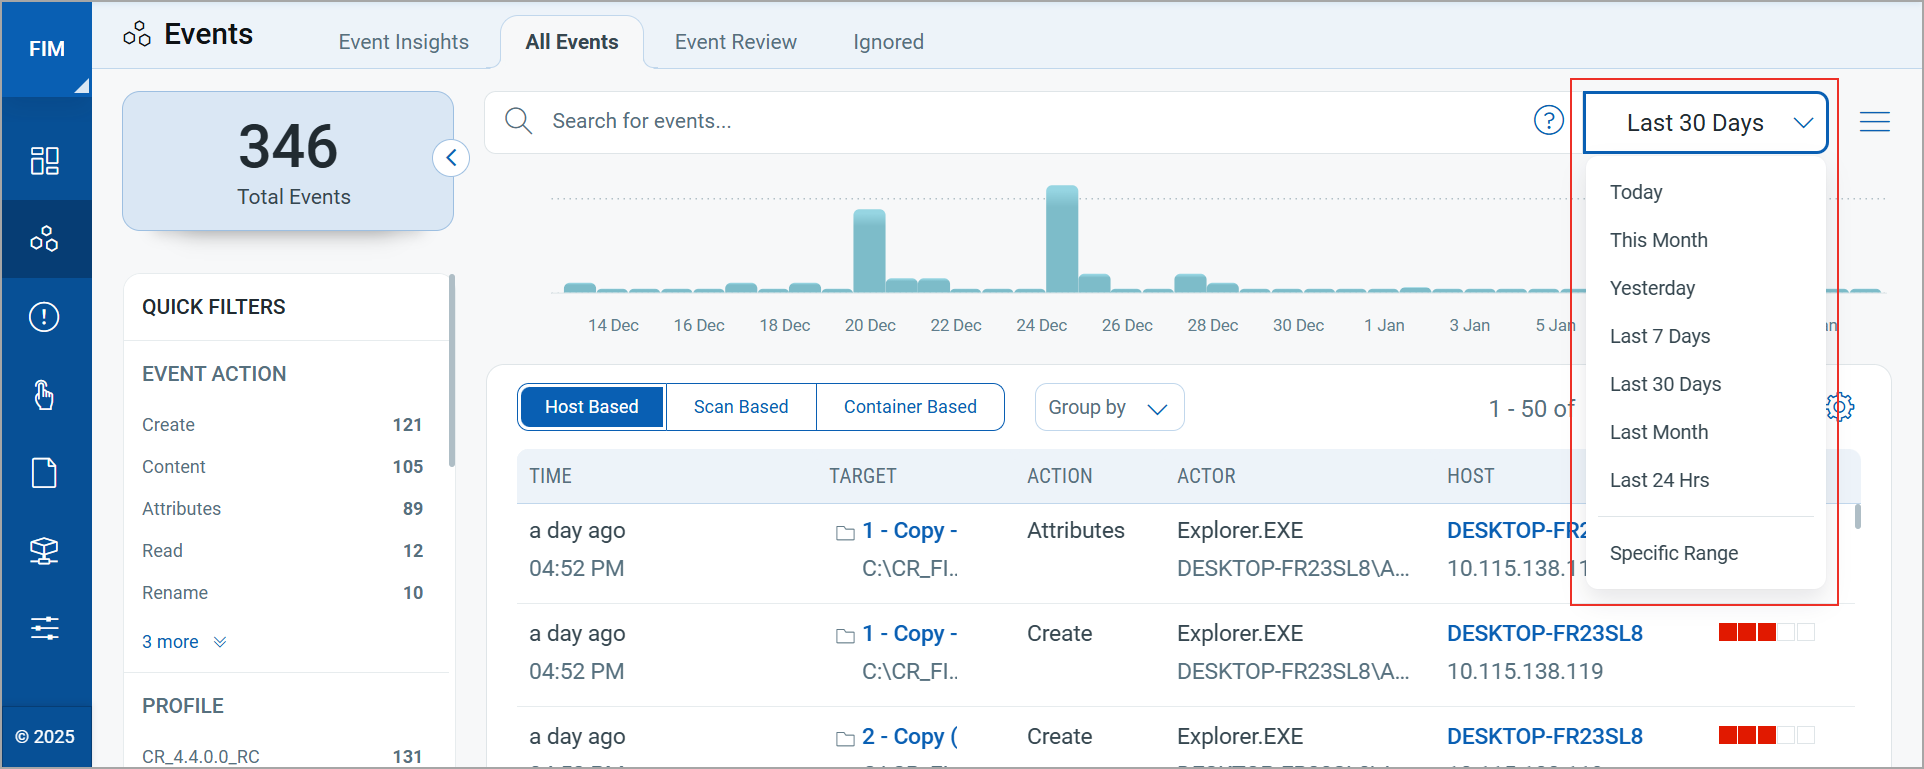Switch to the Event Review tab
The height and width of the screenshot is (769, 1924).
736,42
